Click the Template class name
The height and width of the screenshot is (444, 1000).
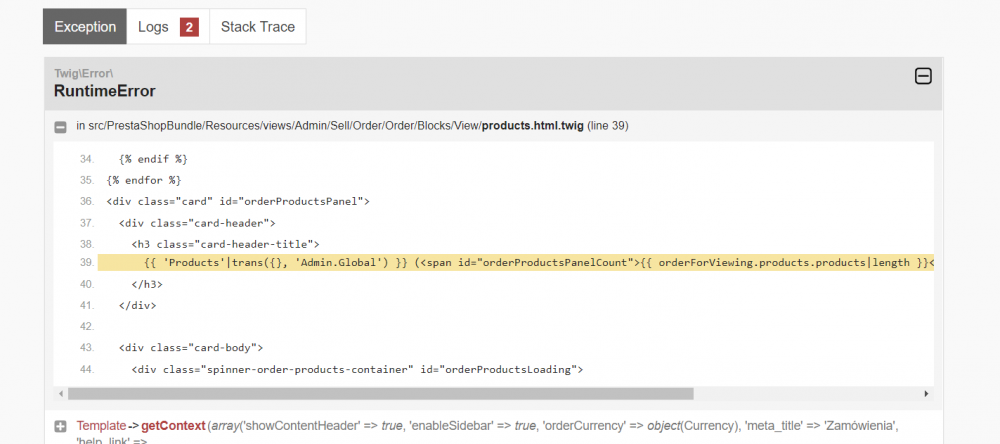coord(101,426)
